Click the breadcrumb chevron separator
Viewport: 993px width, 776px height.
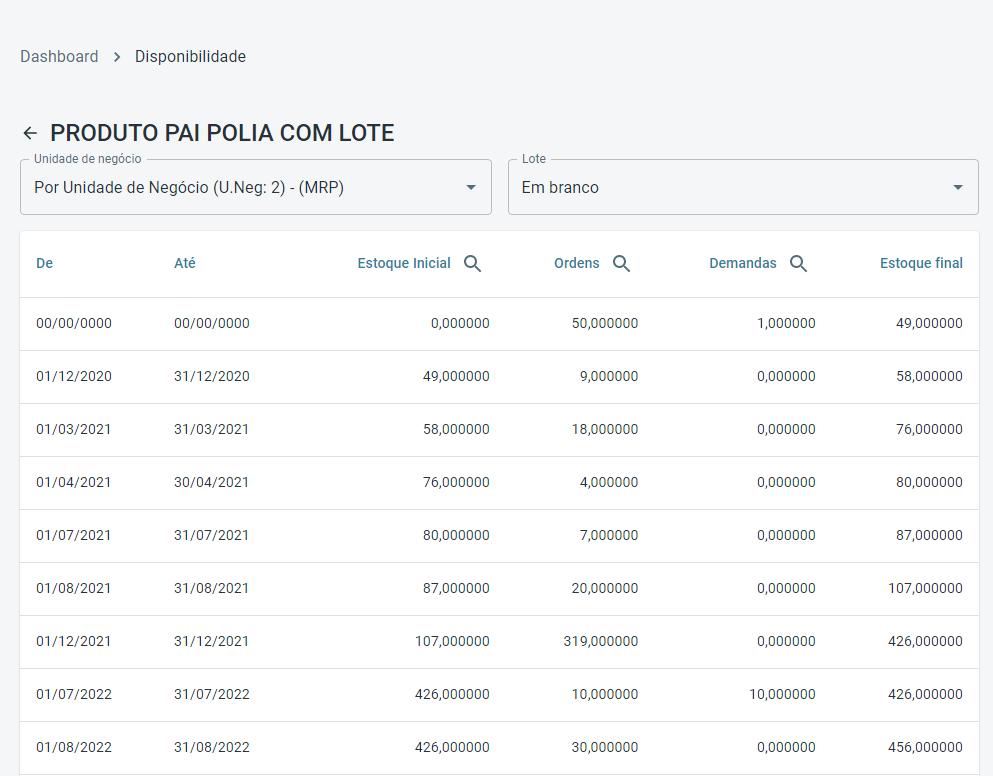[117, 57]
